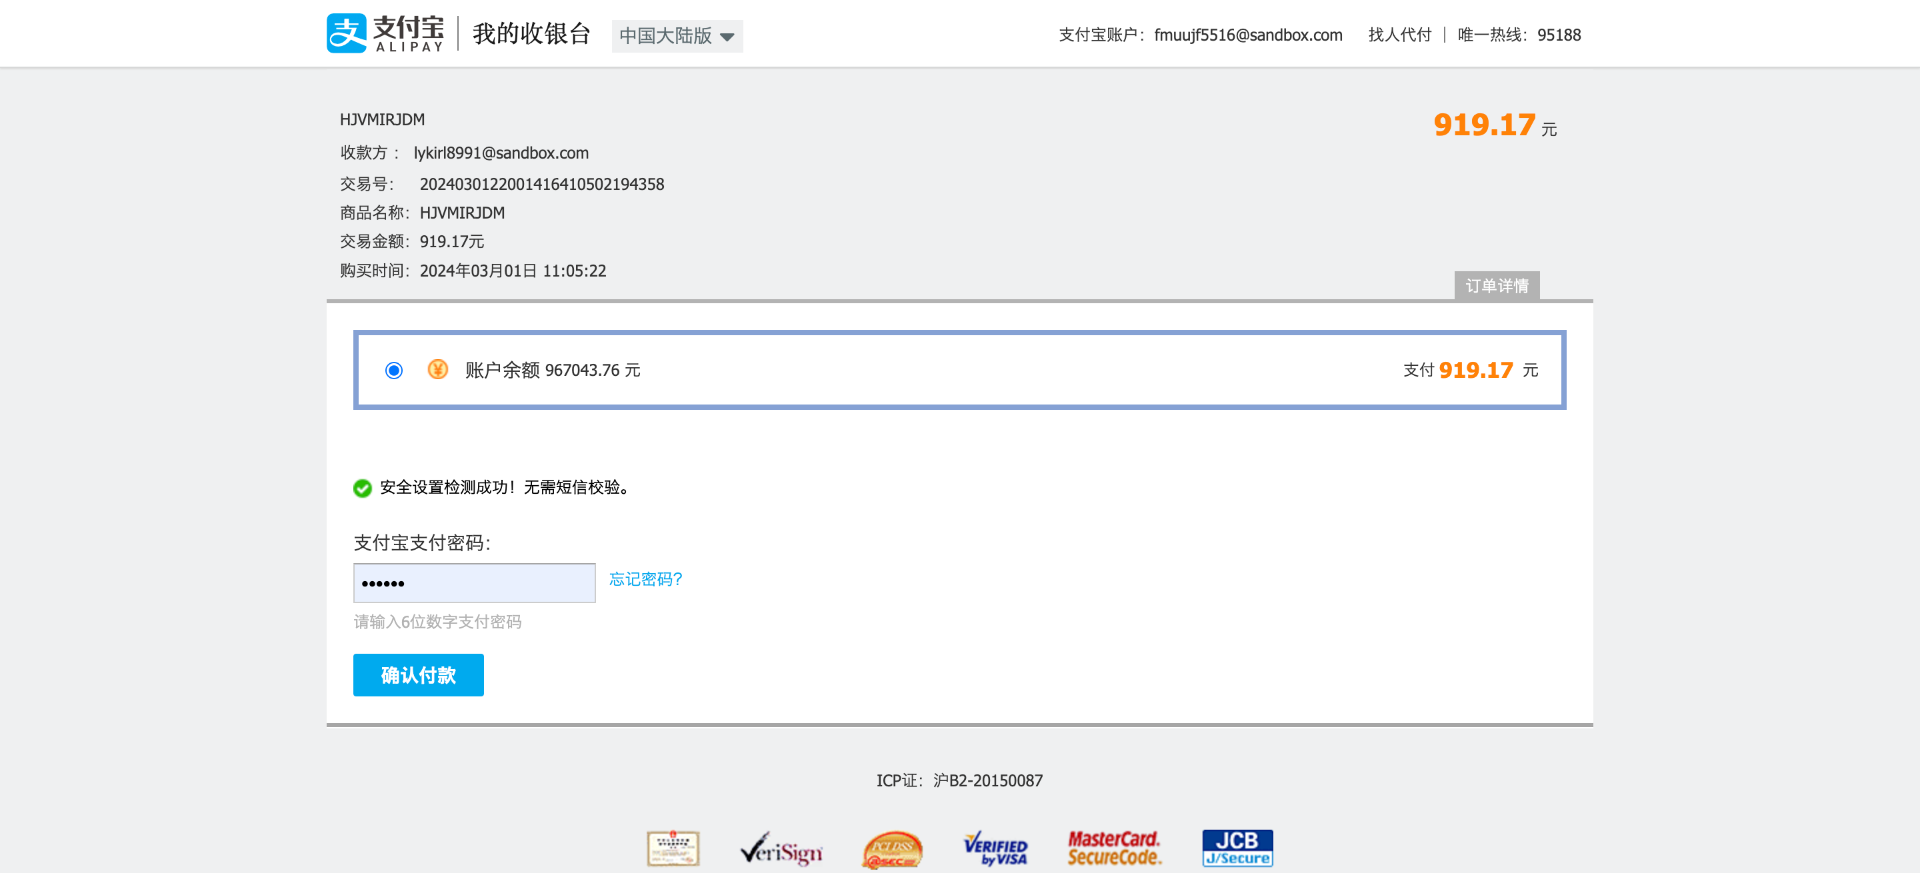
Task: Open the JCB J/Secure badge
Action: pos(1237,848)
